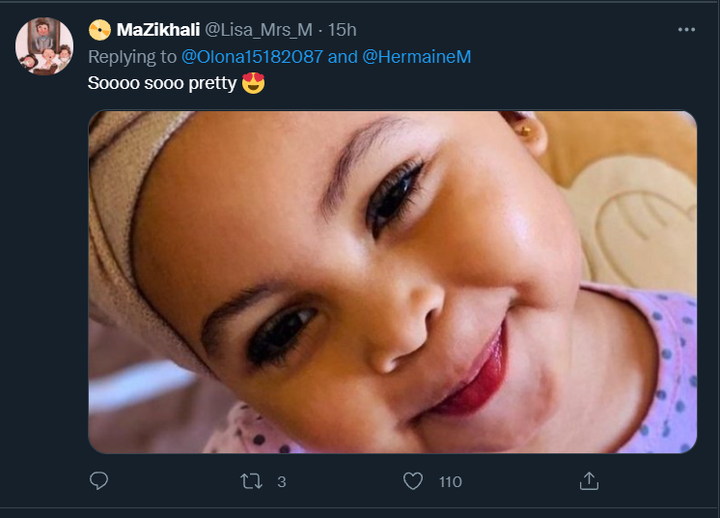720x518 pixels.
Task: Click the gold earring in the photo
Action: [525, 132]
